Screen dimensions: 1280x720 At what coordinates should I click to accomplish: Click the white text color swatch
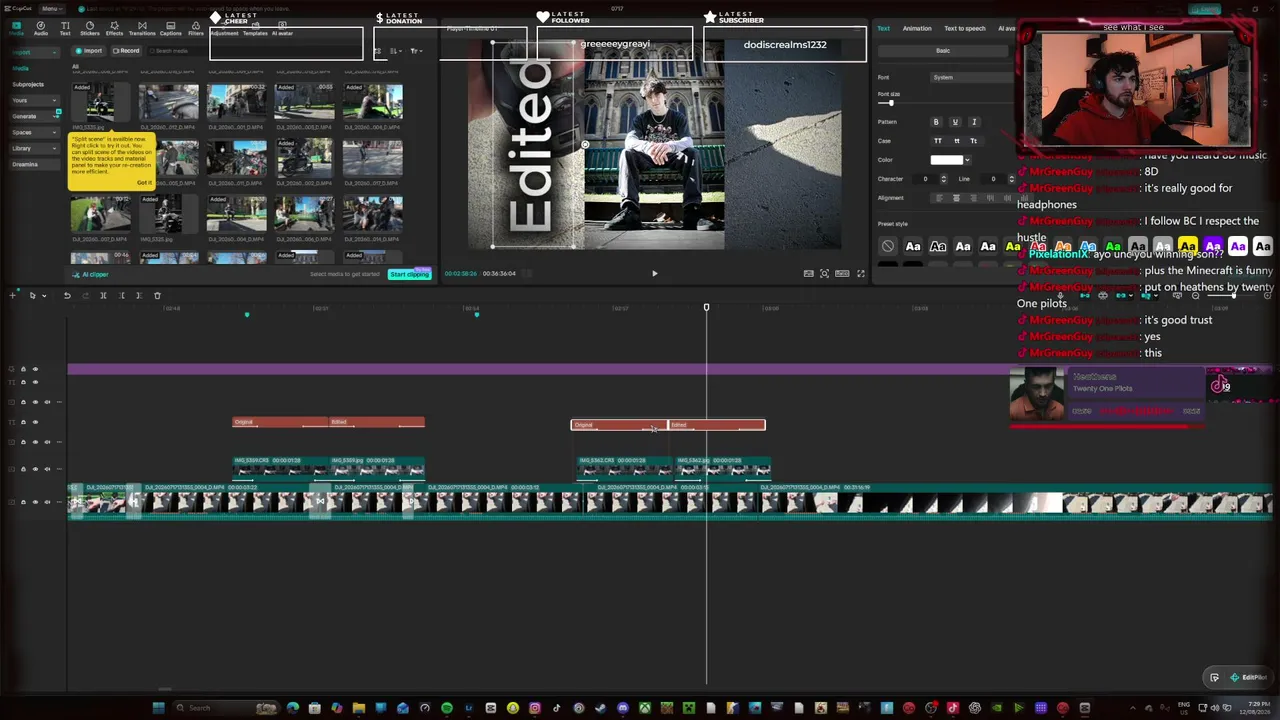(x=946, y=160)
